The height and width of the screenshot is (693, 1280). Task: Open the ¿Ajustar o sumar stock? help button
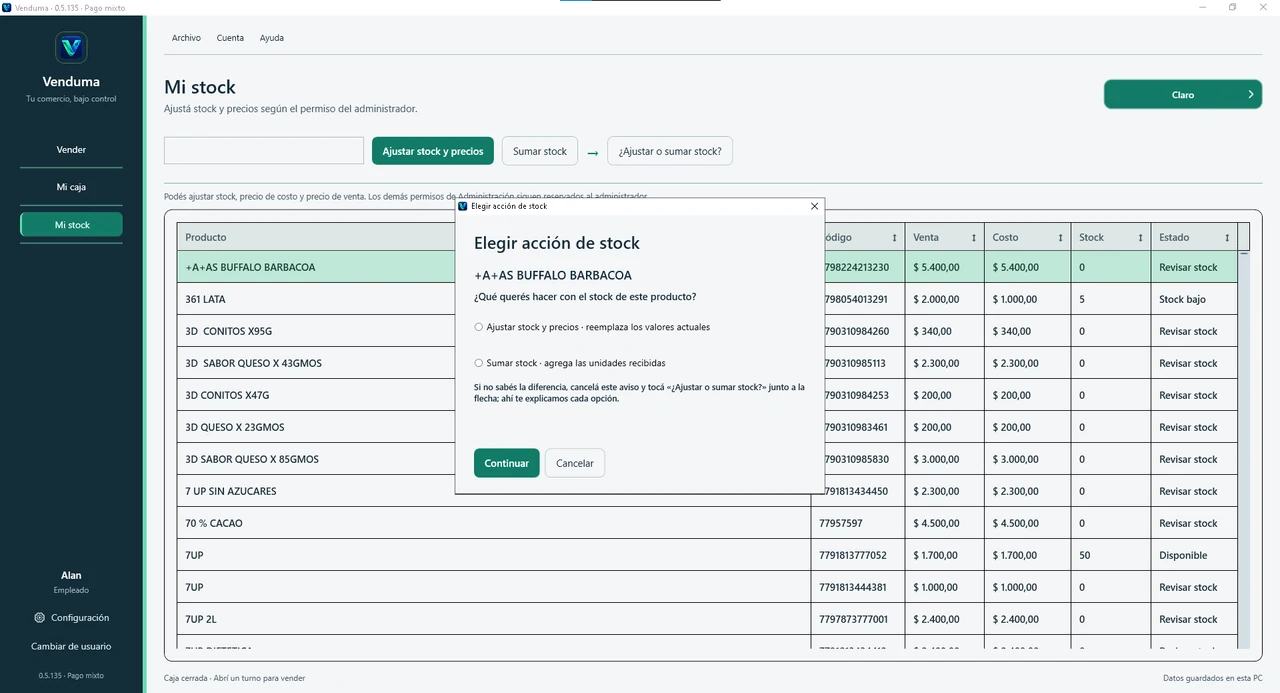670,151
